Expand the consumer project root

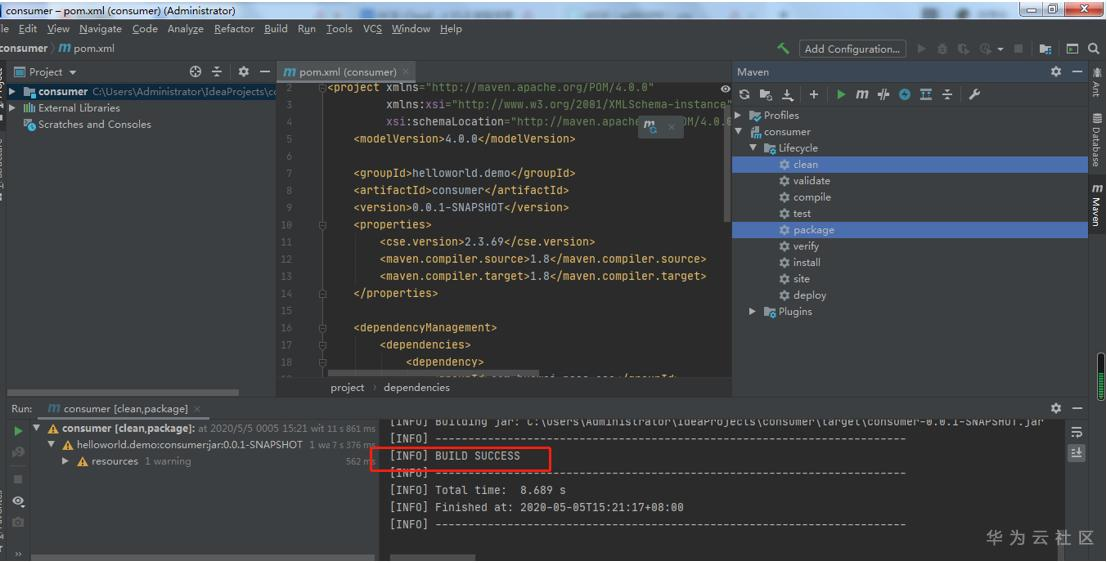(x=12, y=92)
